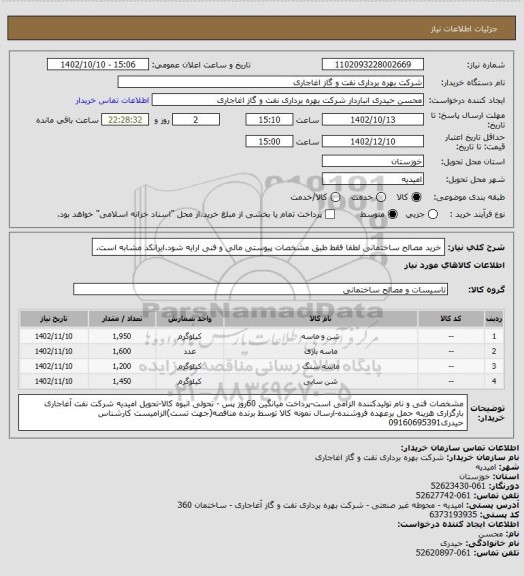The width and height of the screenshot is (524, 576).
Task: Toggle the Islamic treasury bonds payment checkbox
Action: (330, 214)
